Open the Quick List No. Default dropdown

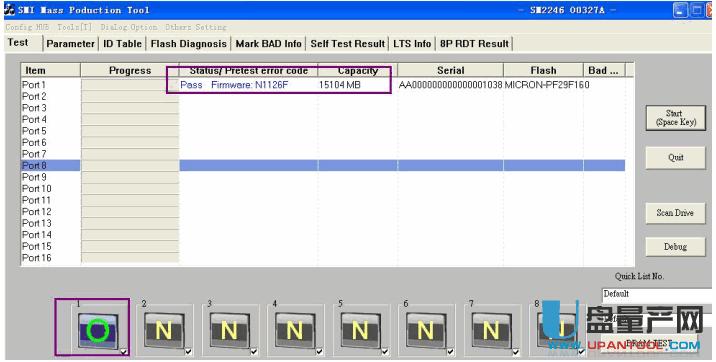657,294
